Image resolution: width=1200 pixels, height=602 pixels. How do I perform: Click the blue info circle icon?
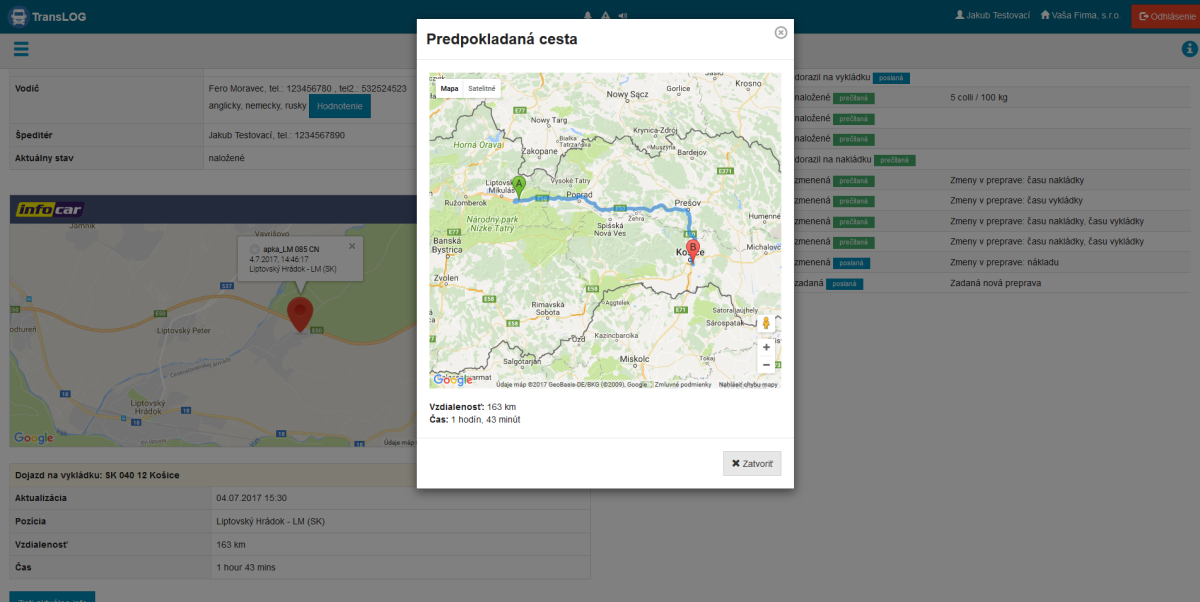pyautogui.click(x=1189, y=49)
